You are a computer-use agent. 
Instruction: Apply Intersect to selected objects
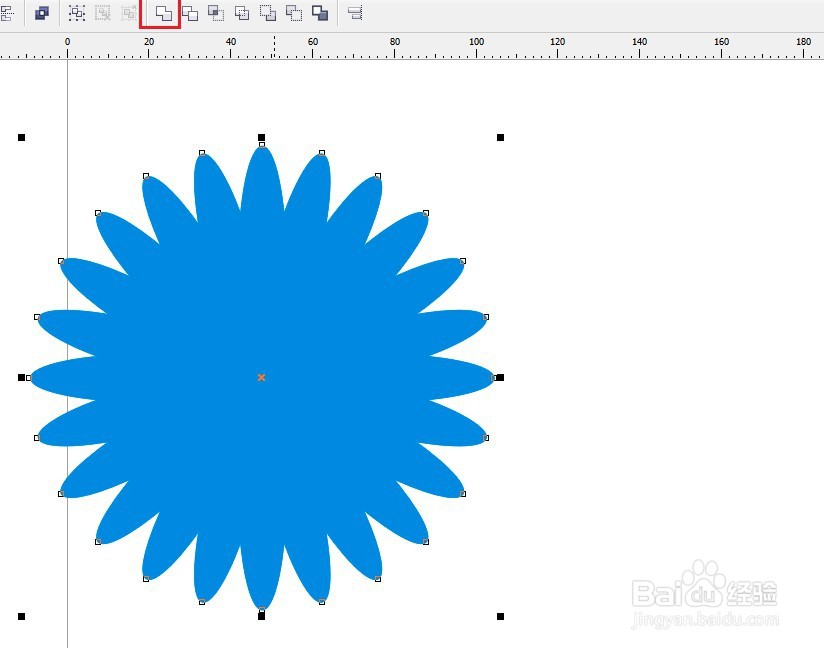pos(216,13)
